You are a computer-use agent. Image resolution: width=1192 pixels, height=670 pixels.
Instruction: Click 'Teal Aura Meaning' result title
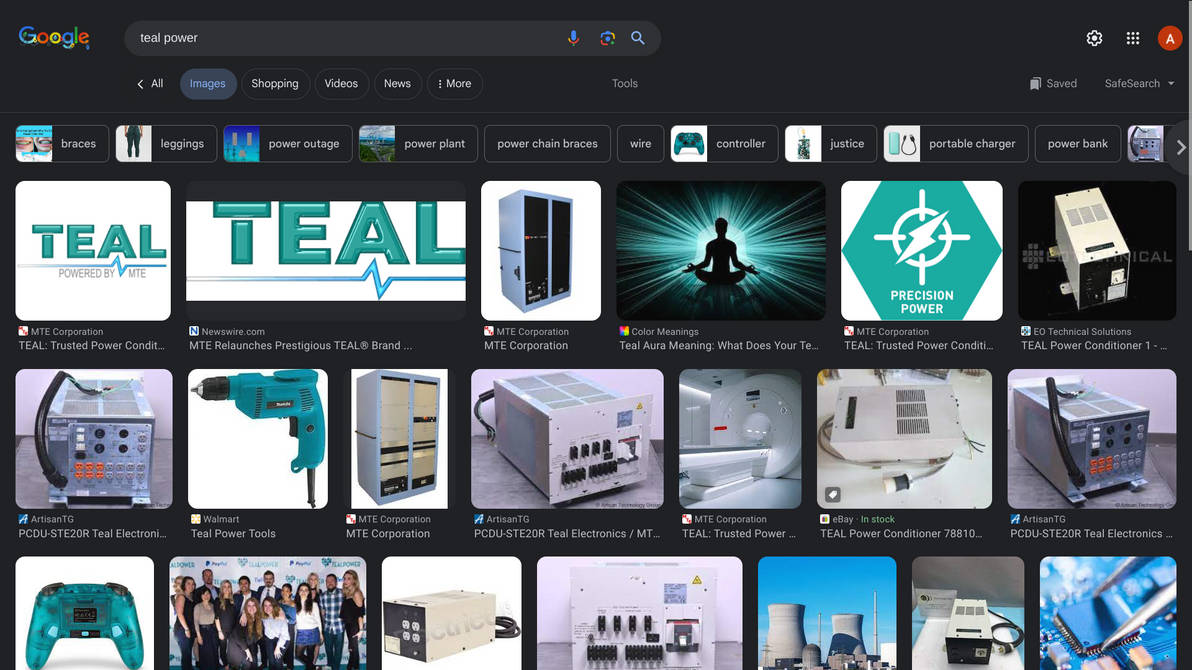[x=719, y=346]
